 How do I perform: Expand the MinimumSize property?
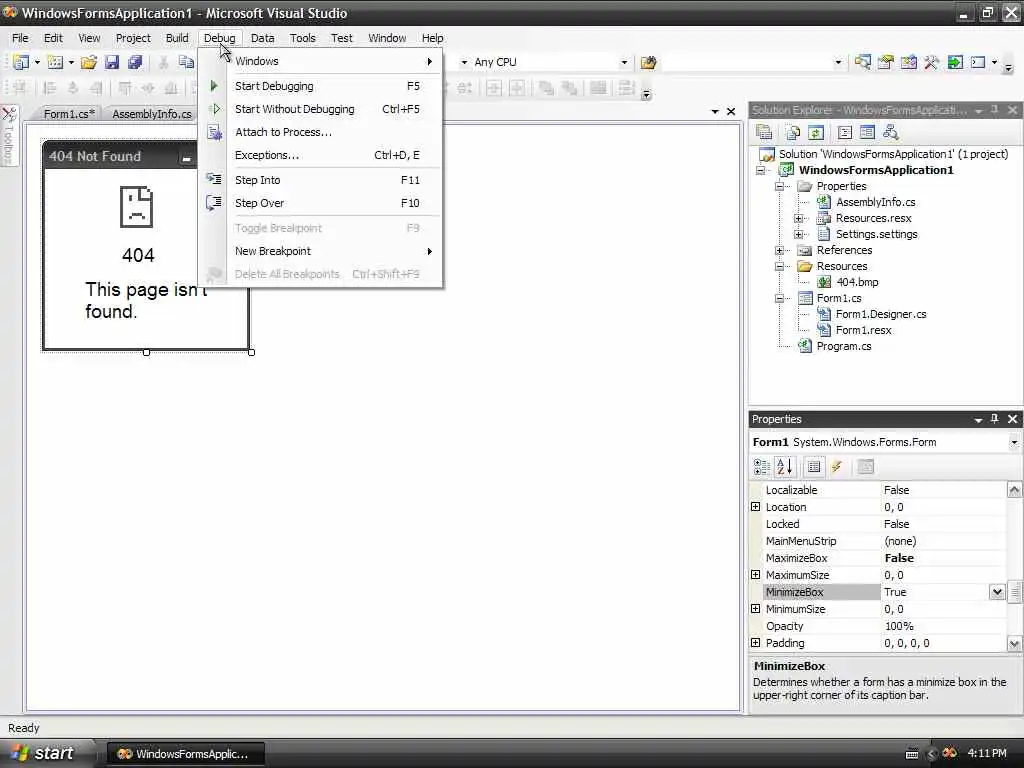756,609
